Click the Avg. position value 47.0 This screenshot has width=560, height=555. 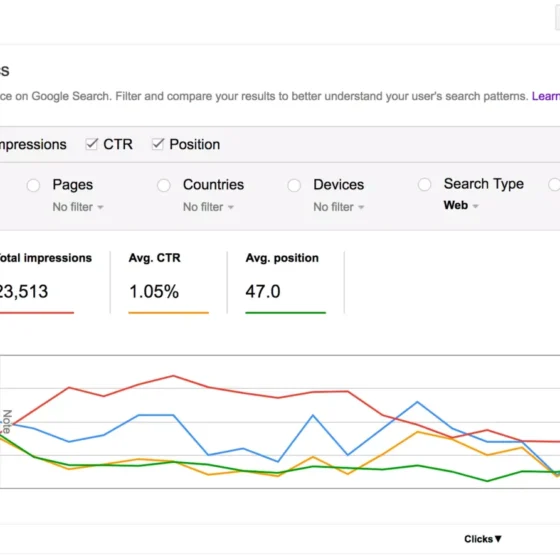263,291
